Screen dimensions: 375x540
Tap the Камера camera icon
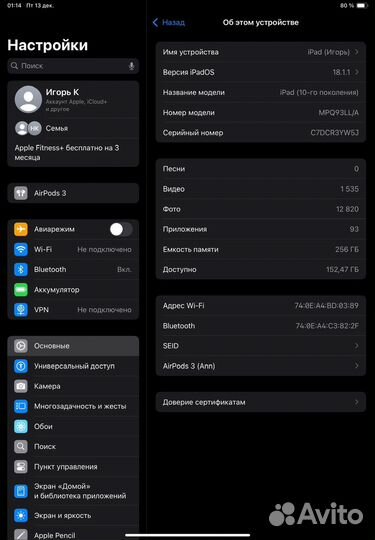21,386
